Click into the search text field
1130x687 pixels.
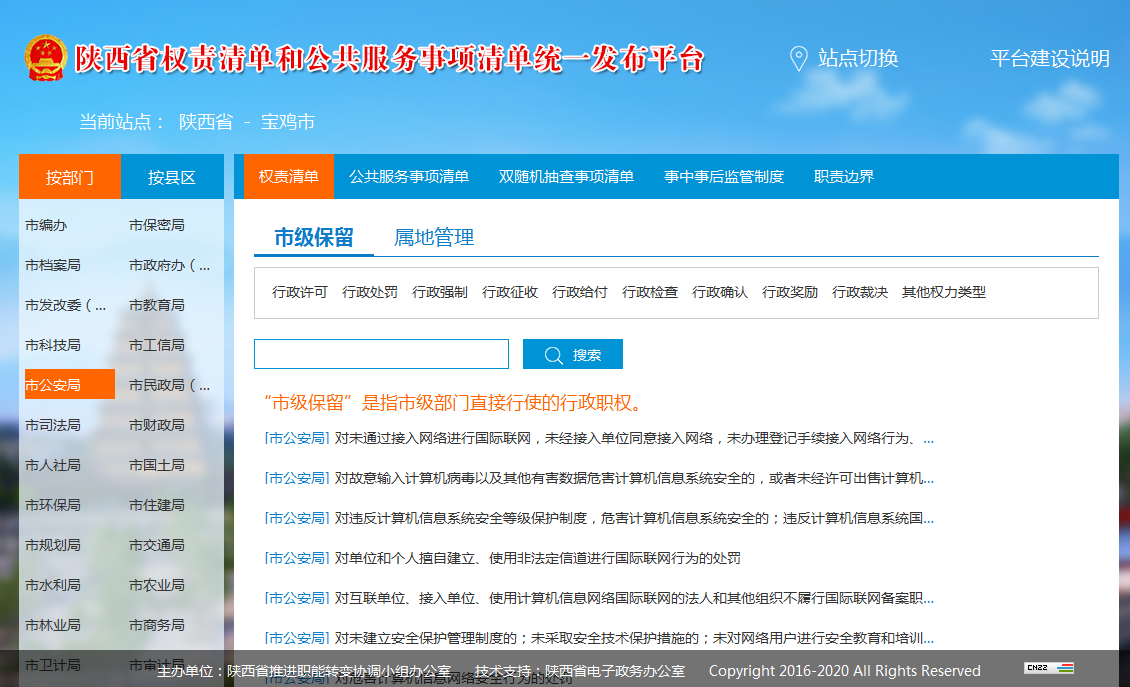pos(381,355)
